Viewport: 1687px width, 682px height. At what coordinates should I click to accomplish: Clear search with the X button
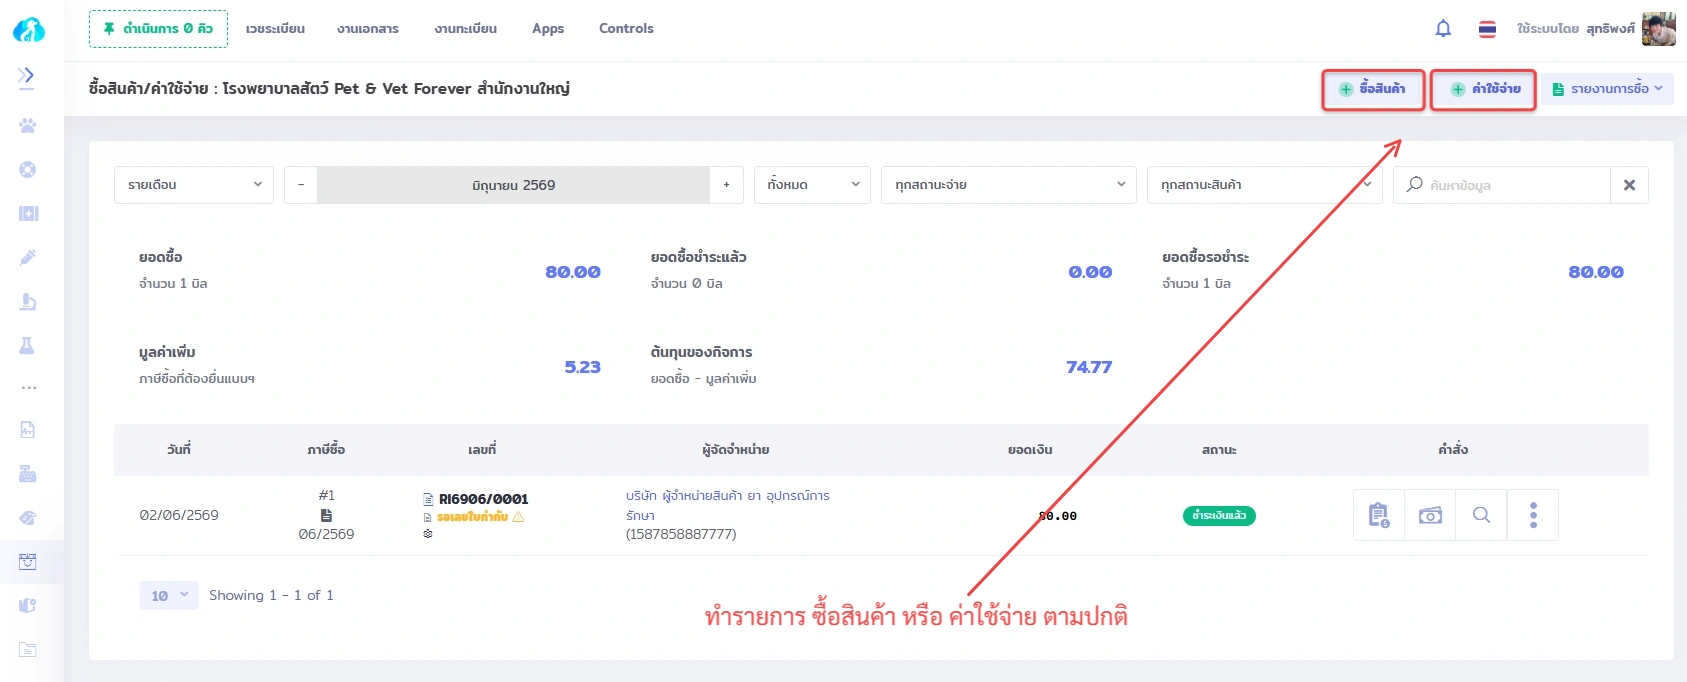1629,185
